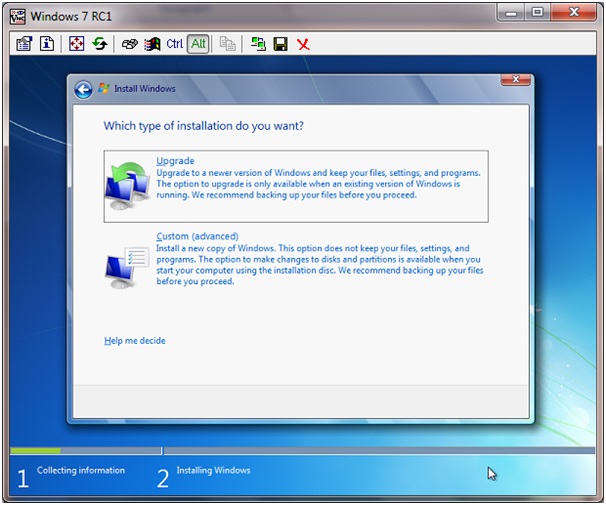This screenshot has height=505, width=606.
Task: Send Ctrl-Esc Windows flag icon
Action: pos(152,44)
